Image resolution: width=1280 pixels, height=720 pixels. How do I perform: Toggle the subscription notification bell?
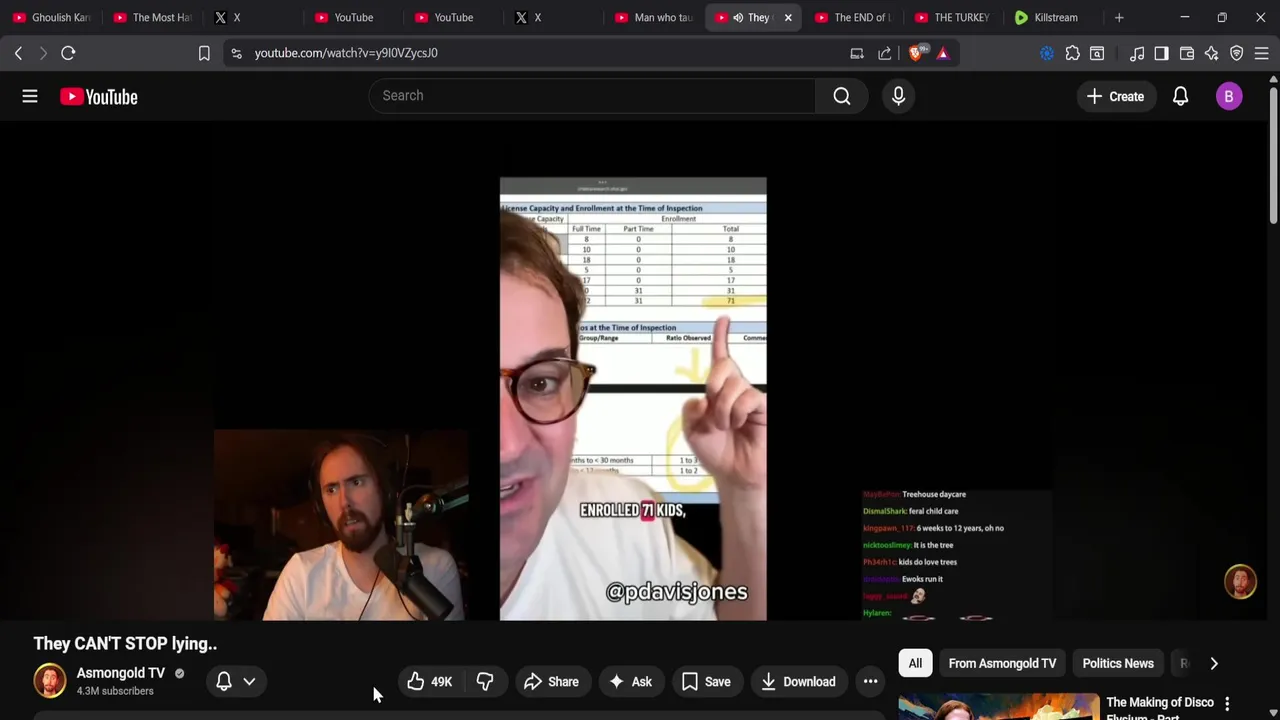point(224,681)
